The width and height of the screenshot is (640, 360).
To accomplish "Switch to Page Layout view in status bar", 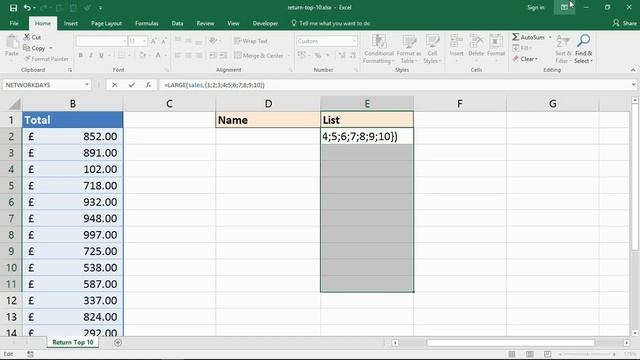I will (530, 354).
